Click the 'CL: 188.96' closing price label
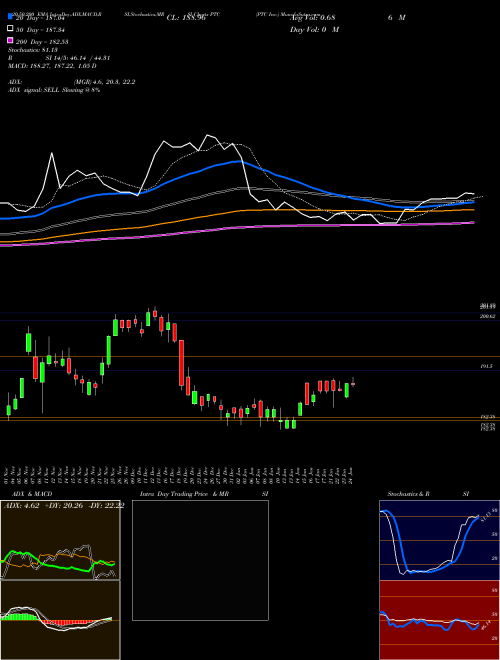Viewport: 500px width, 660px height. point(186,18)
